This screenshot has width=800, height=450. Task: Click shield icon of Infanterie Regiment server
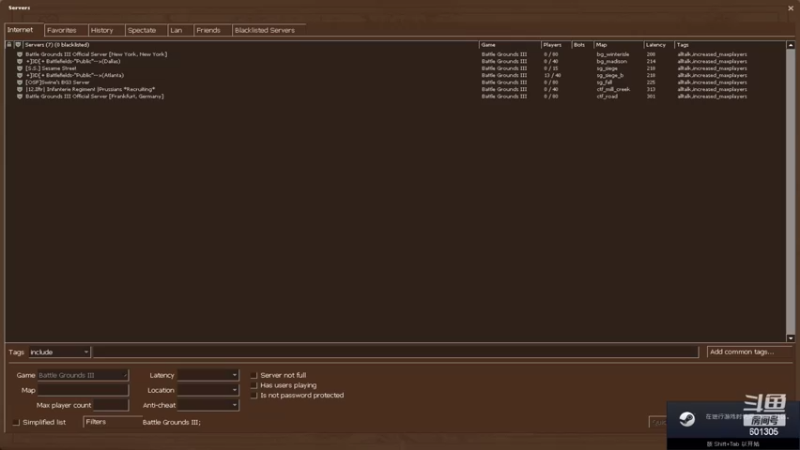click(19, 89)
